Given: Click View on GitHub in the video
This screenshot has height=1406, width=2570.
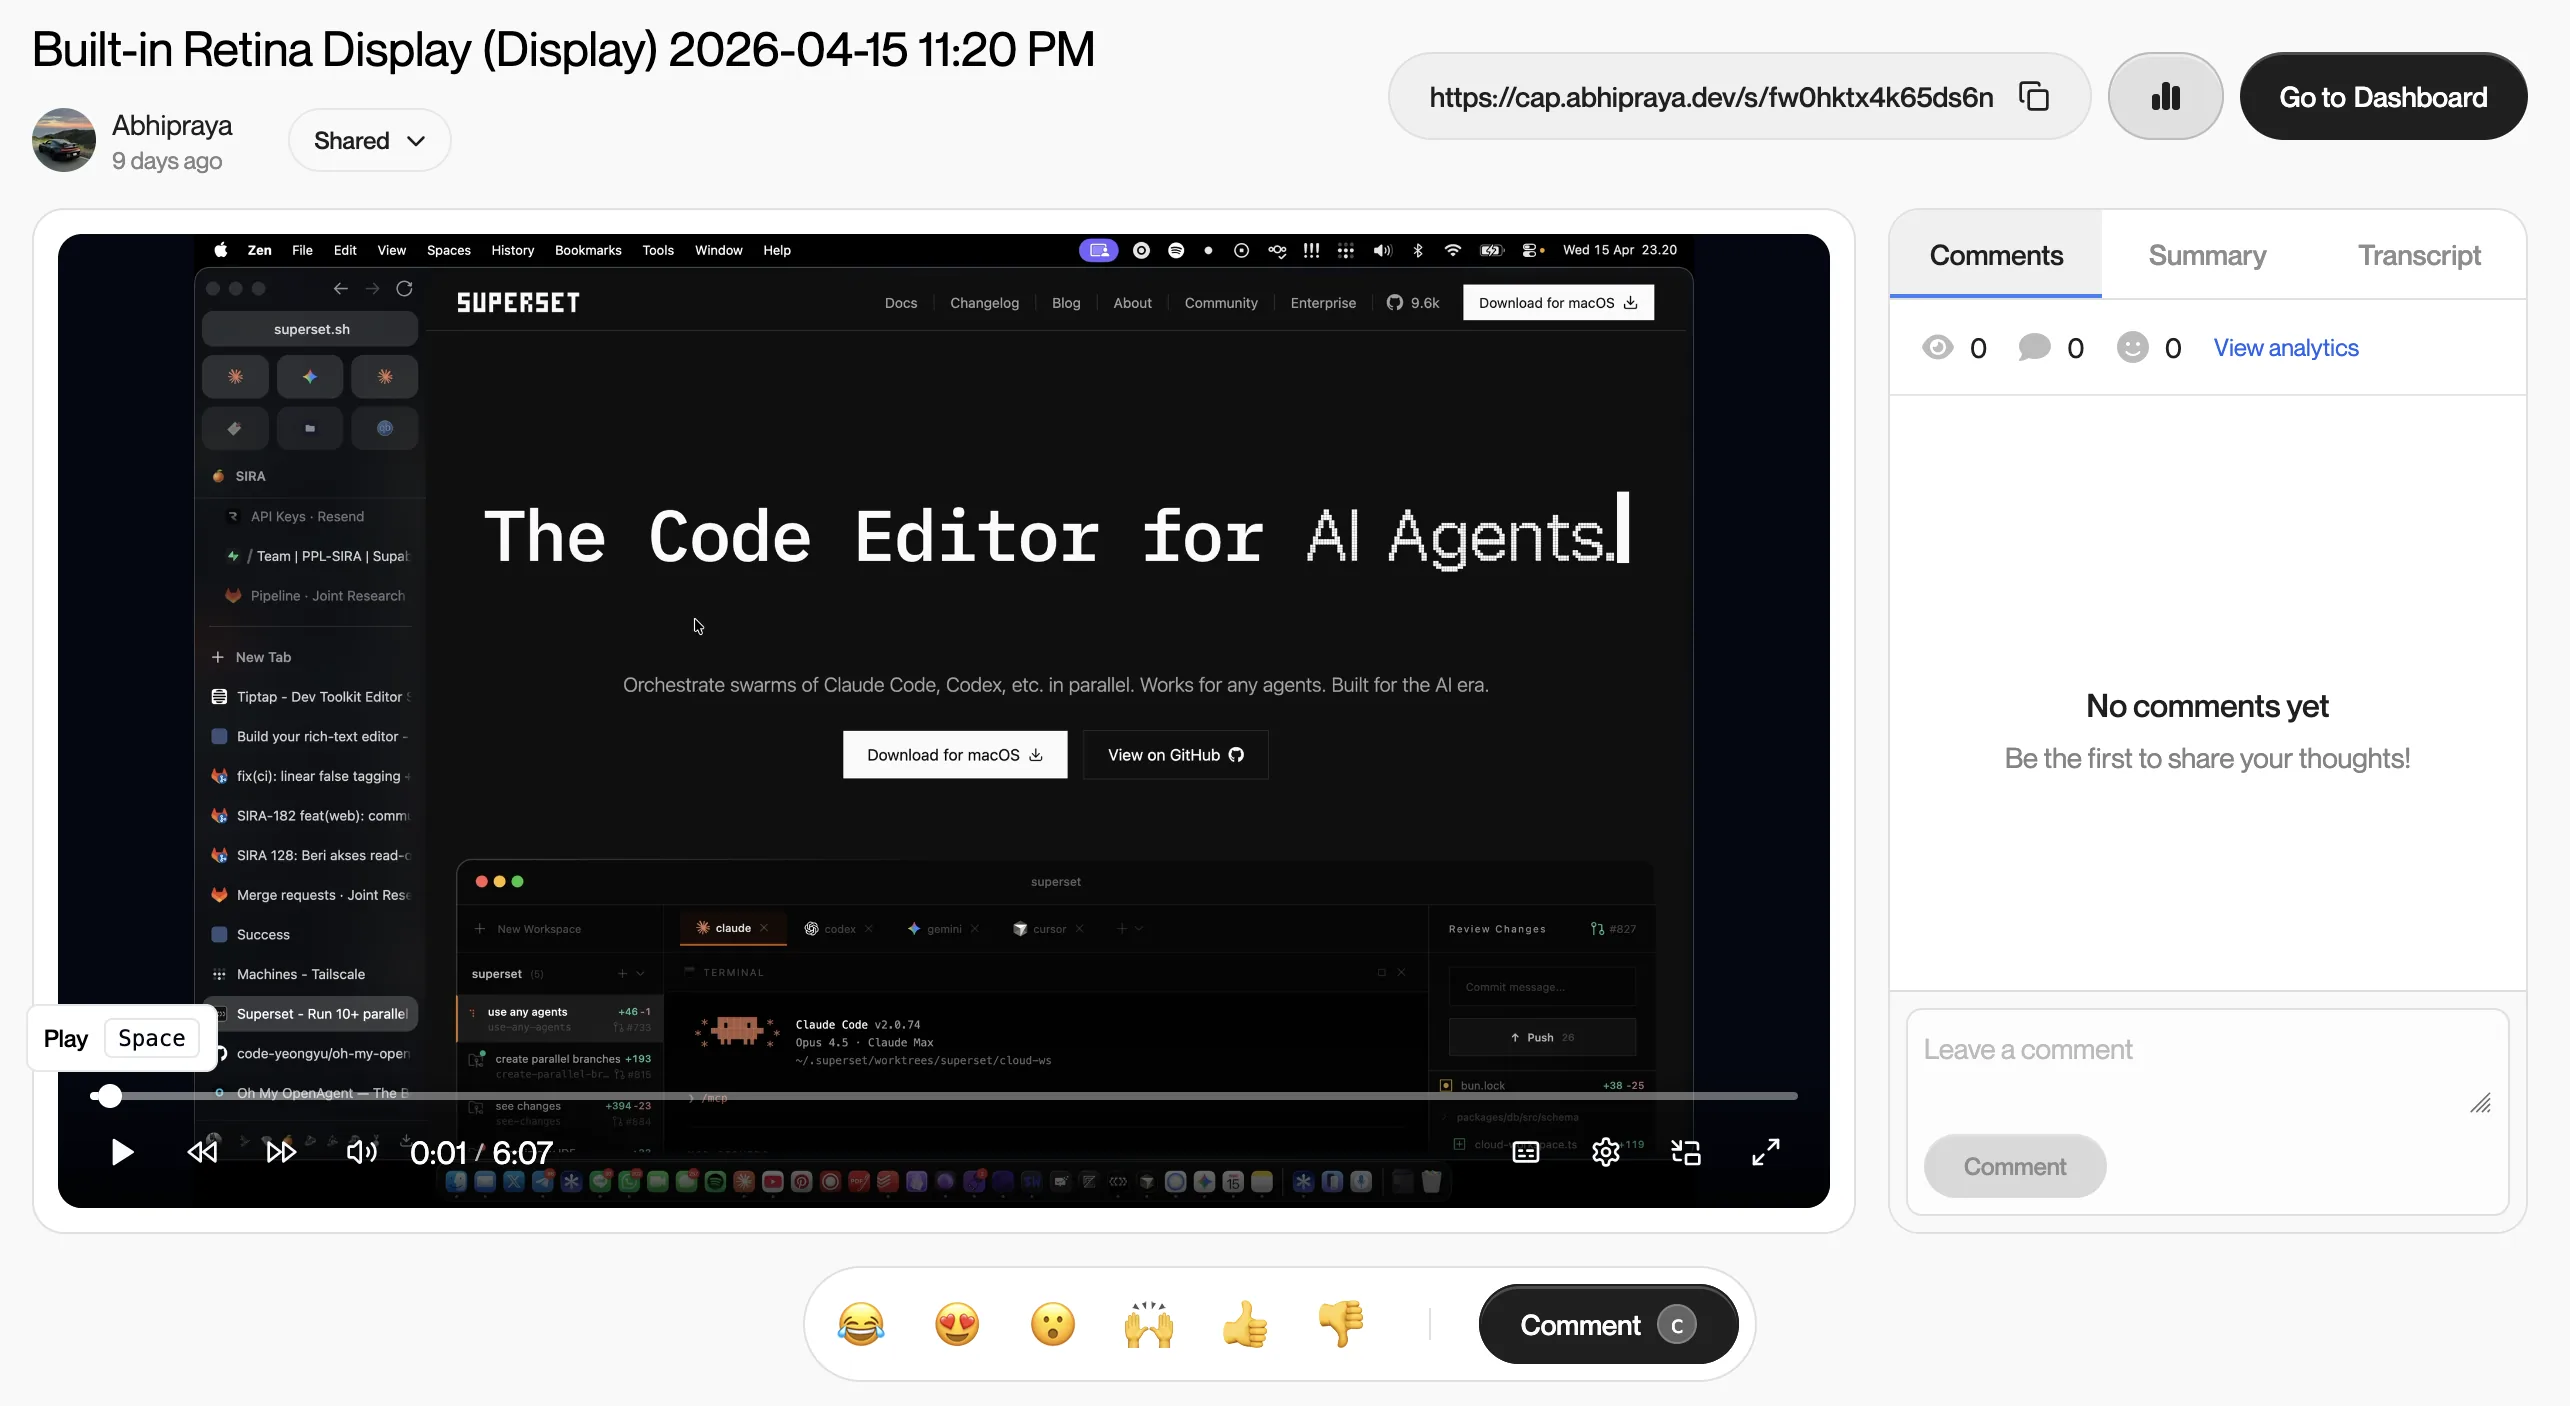Looking at the screenshot, I should point(1175,755).
